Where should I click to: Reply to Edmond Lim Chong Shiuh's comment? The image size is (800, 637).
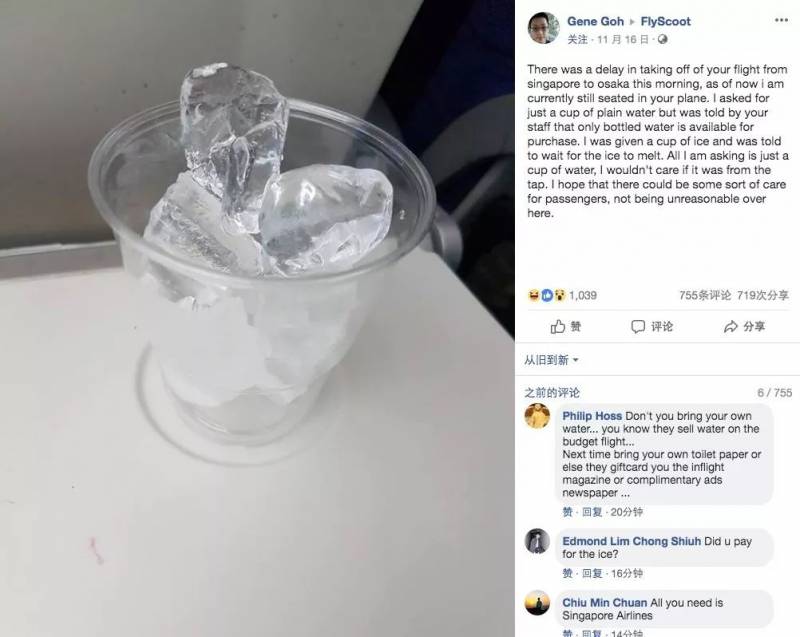point(592,573)
